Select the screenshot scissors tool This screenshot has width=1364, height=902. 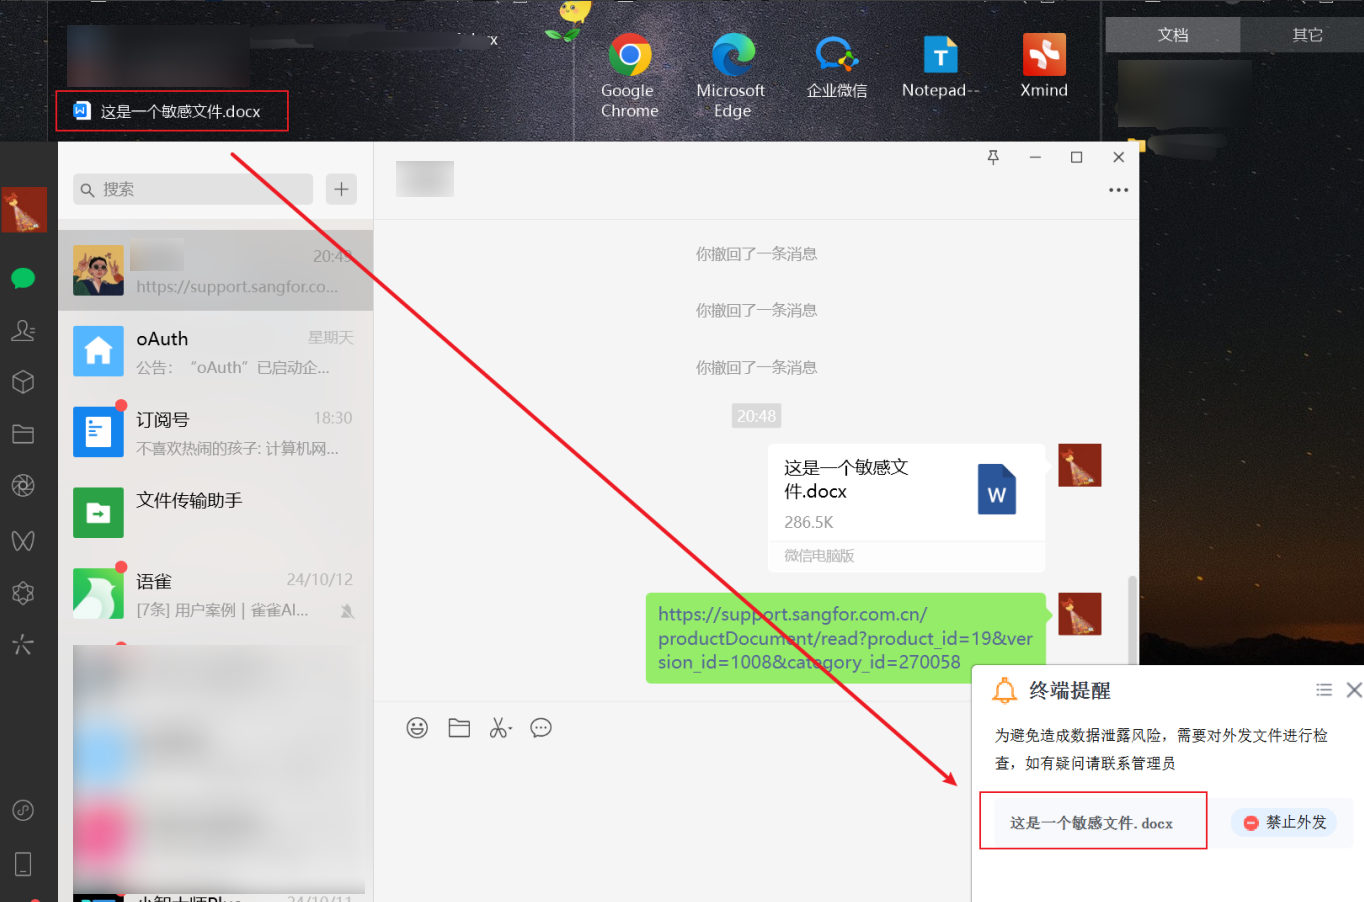497,728
